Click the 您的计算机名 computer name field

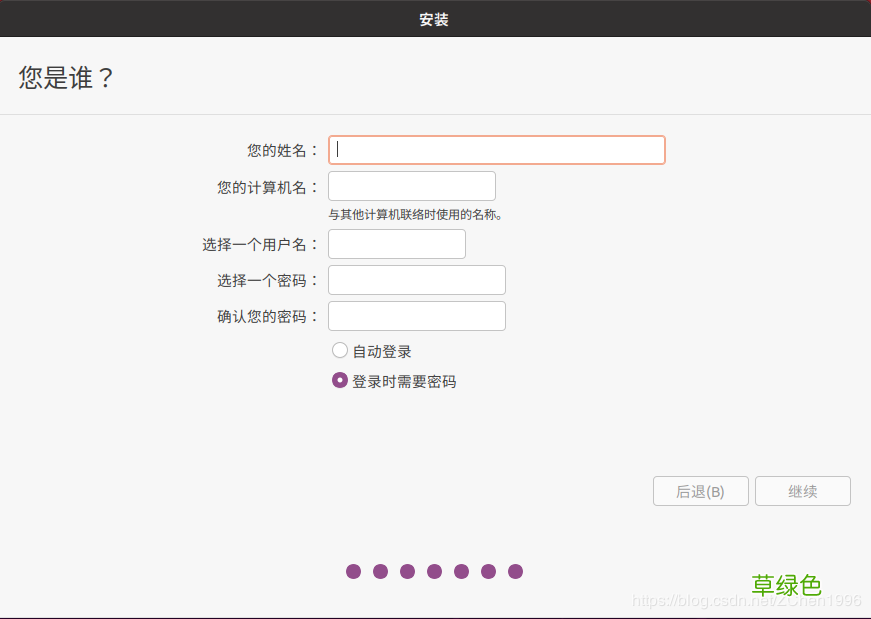coord(411,185)
